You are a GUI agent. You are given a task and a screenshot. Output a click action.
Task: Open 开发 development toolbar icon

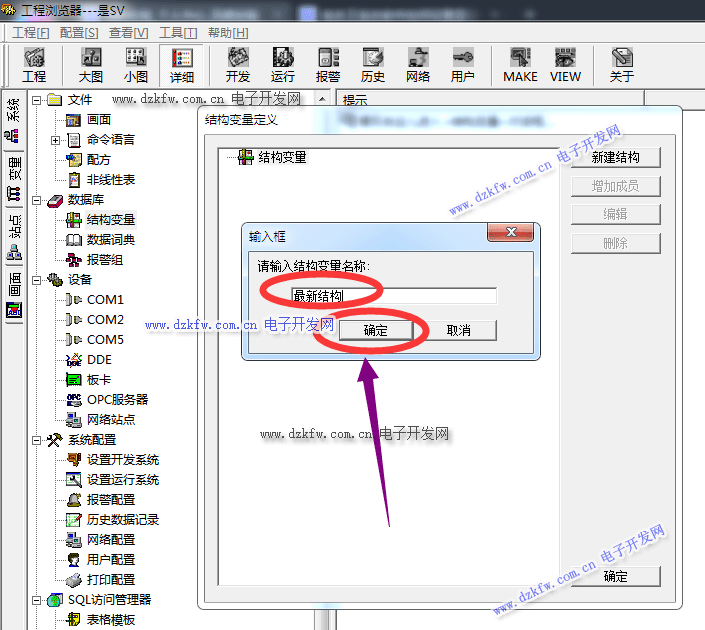pos(238,64)
